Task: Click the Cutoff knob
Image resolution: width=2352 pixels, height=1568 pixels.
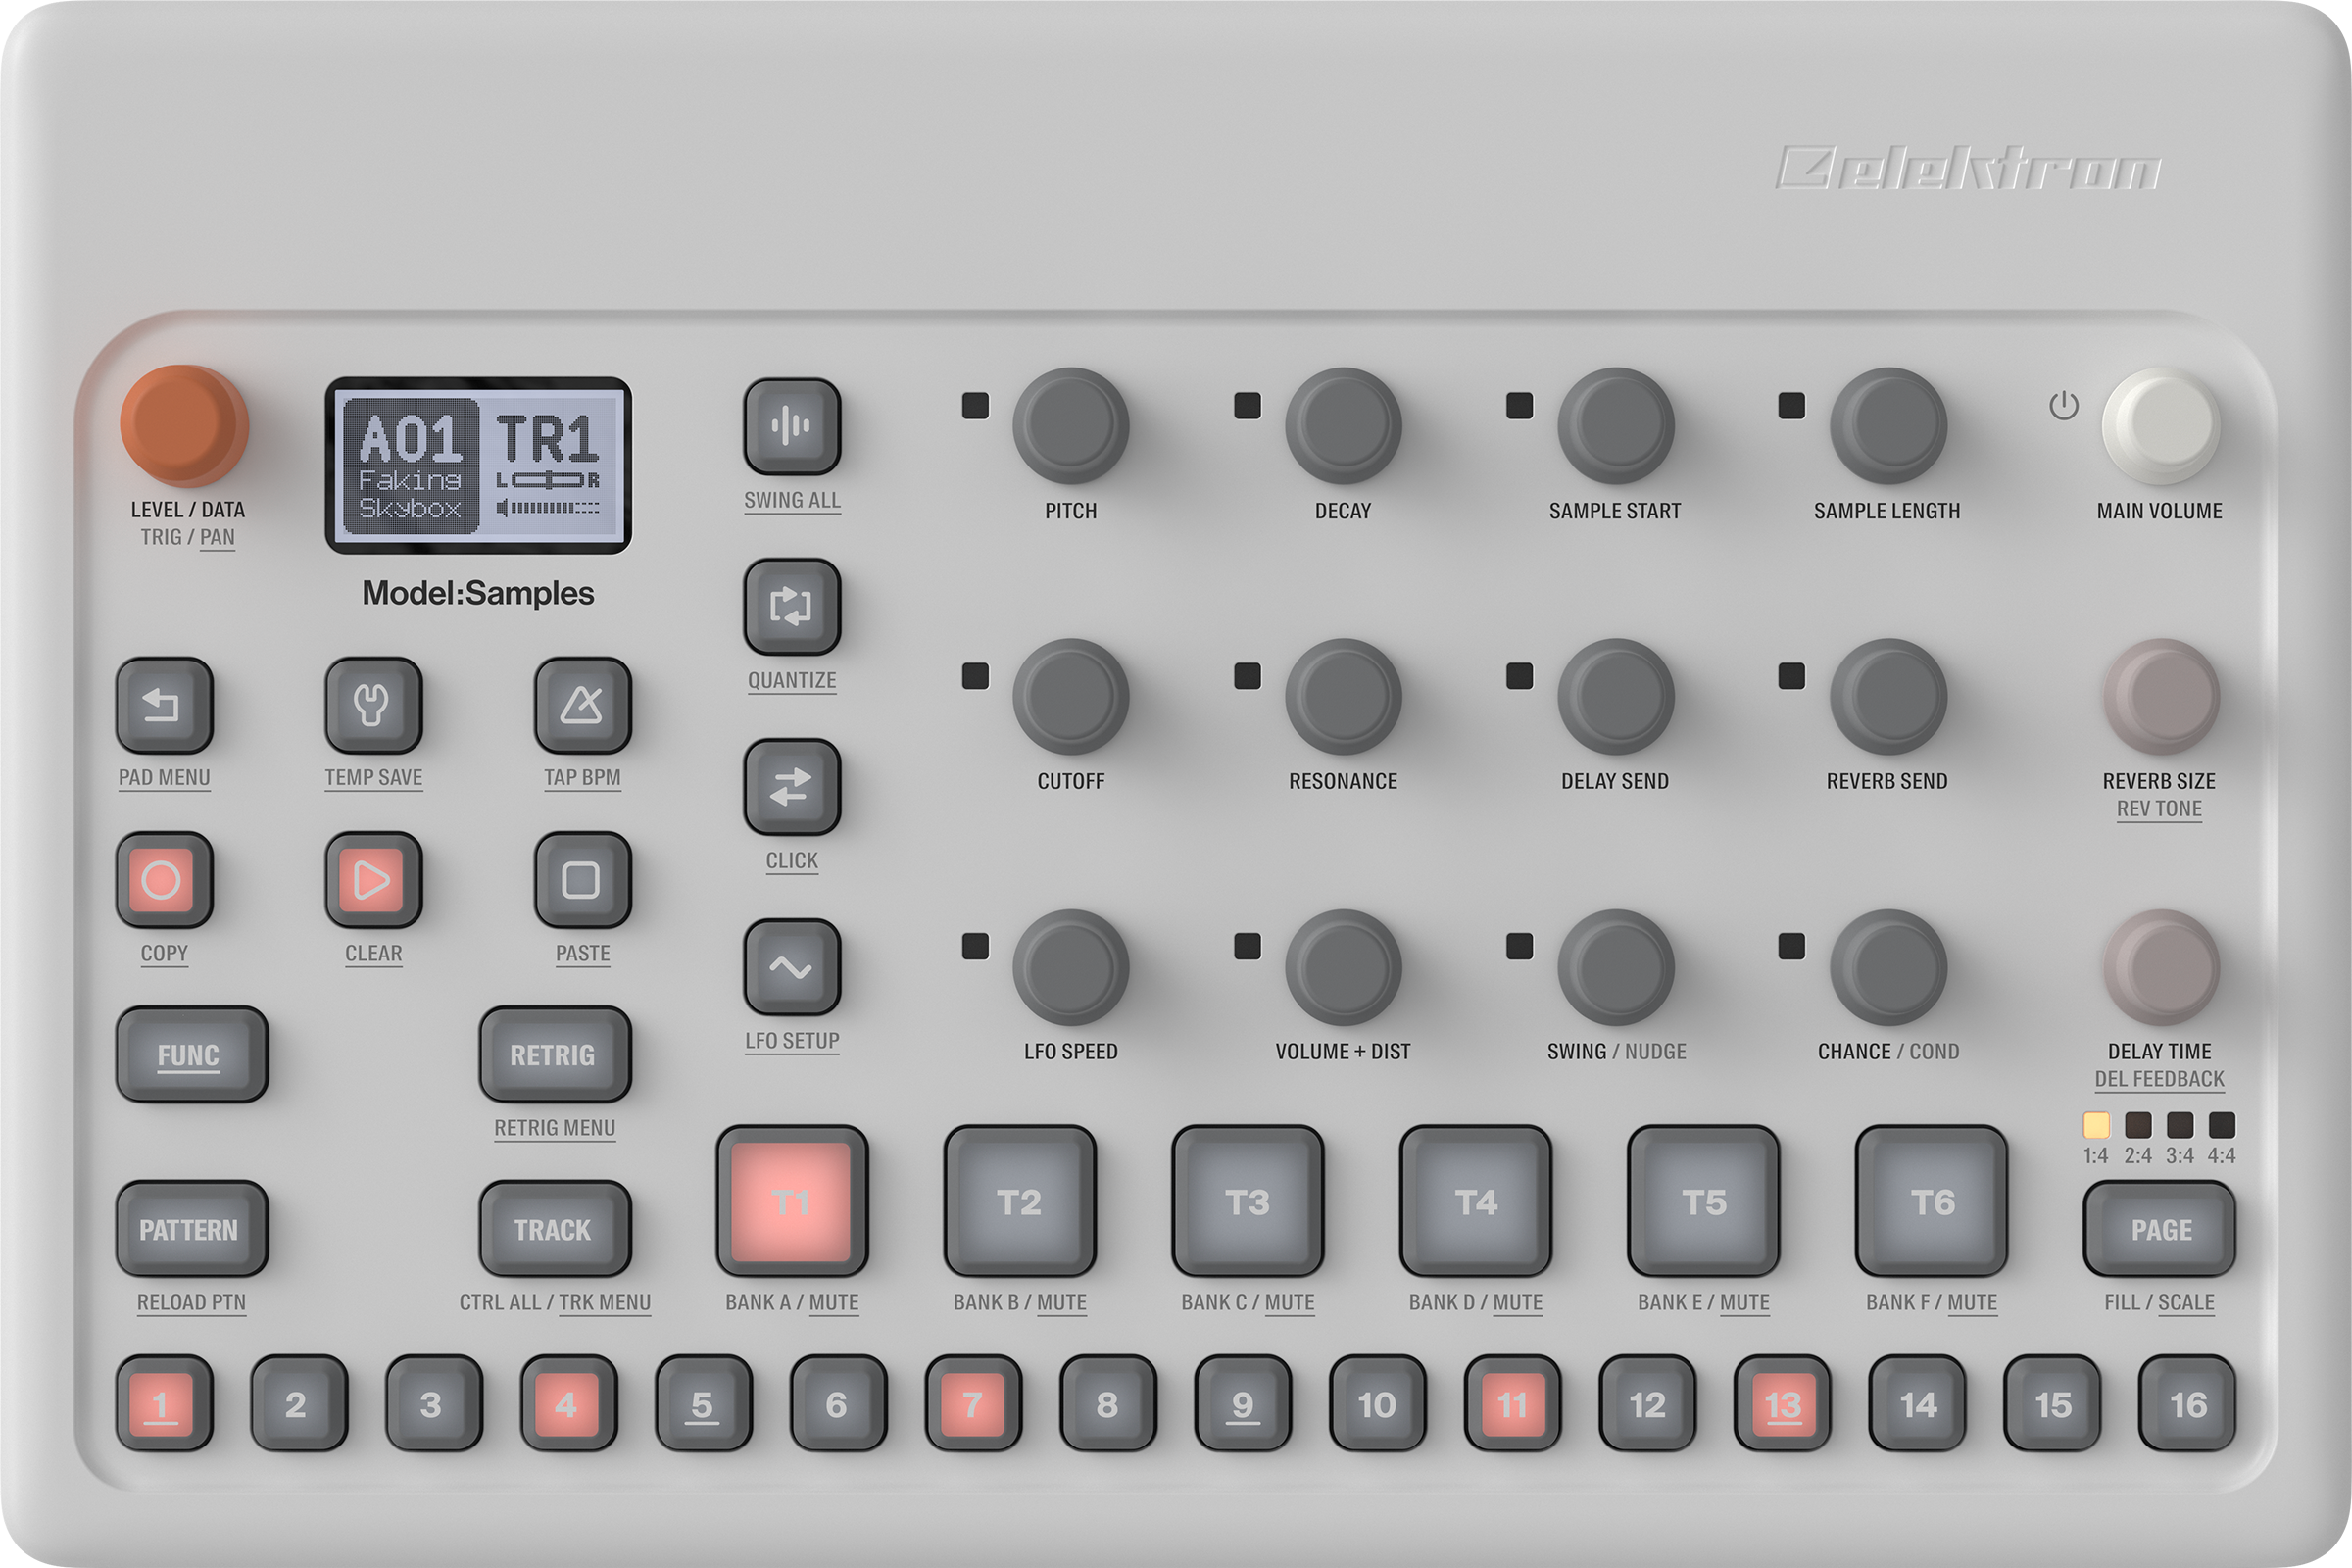Action: [1070, 696]
